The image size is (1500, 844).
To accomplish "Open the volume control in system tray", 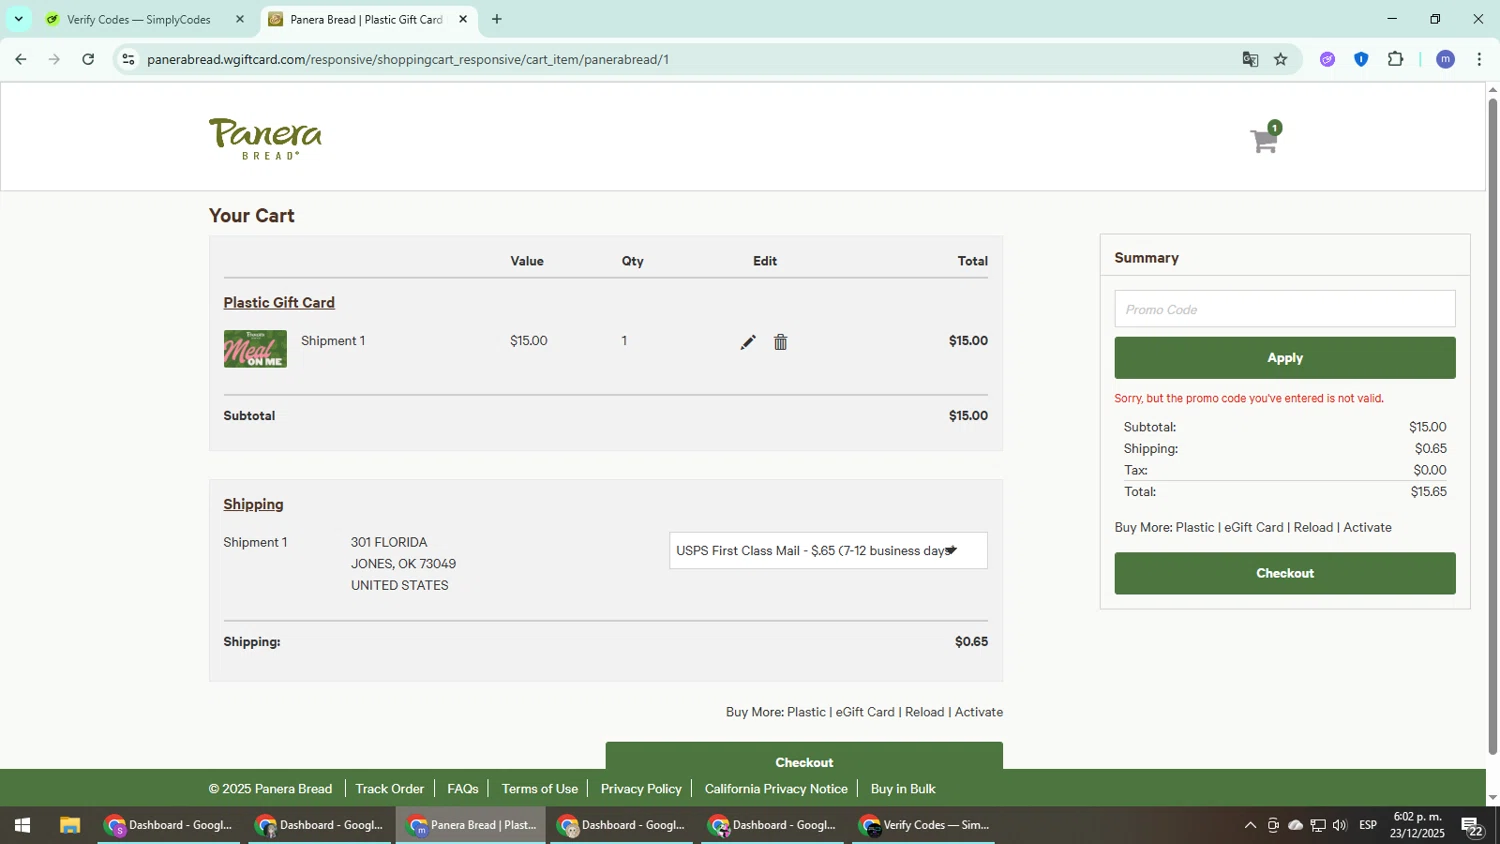I will (x=1340, y=825).
